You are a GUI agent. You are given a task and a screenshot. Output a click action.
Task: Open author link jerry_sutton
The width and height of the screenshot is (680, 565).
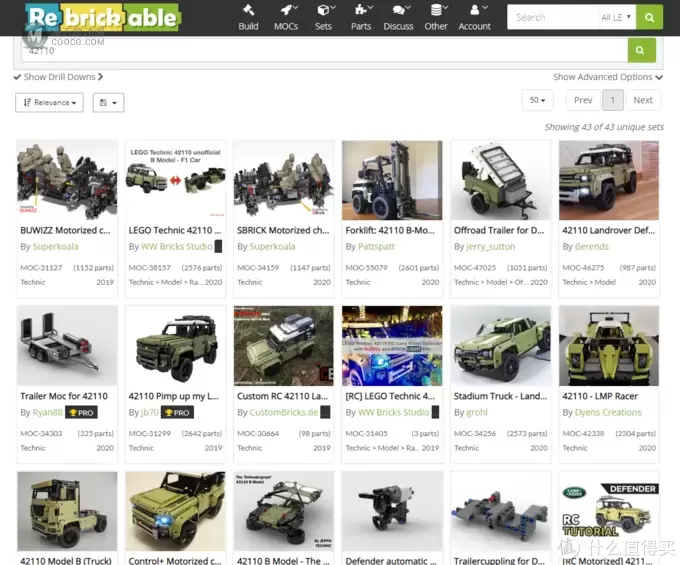point(491,246)
